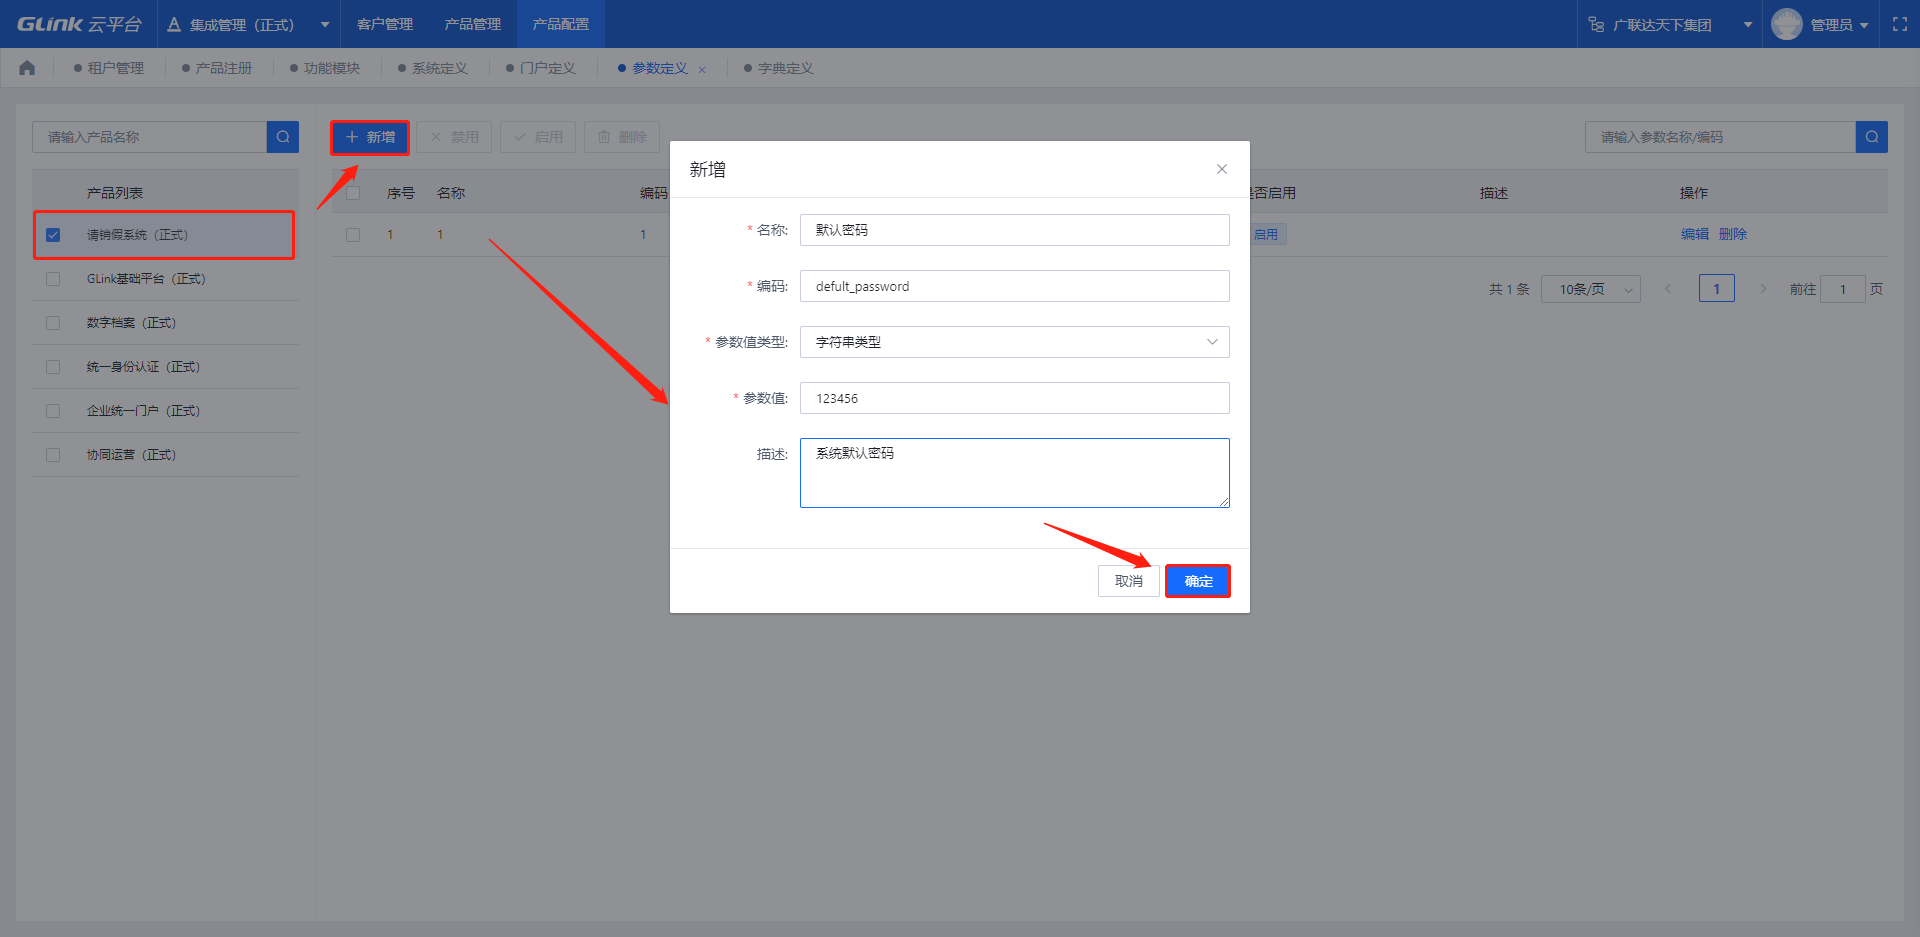Open 产品管理 menu

(x=473, y=24)
